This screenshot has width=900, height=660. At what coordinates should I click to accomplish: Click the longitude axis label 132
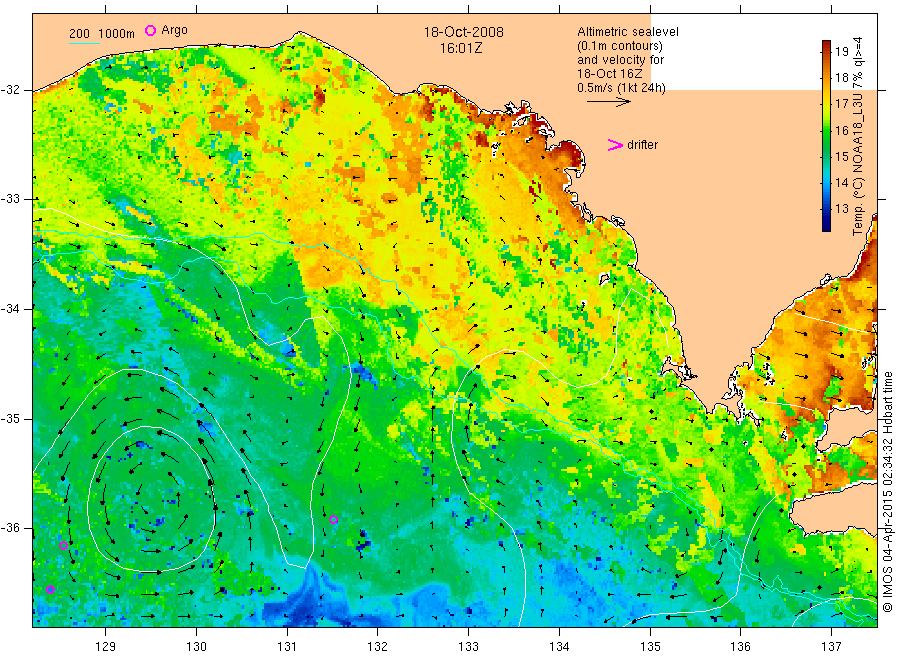tap(378, 647)
